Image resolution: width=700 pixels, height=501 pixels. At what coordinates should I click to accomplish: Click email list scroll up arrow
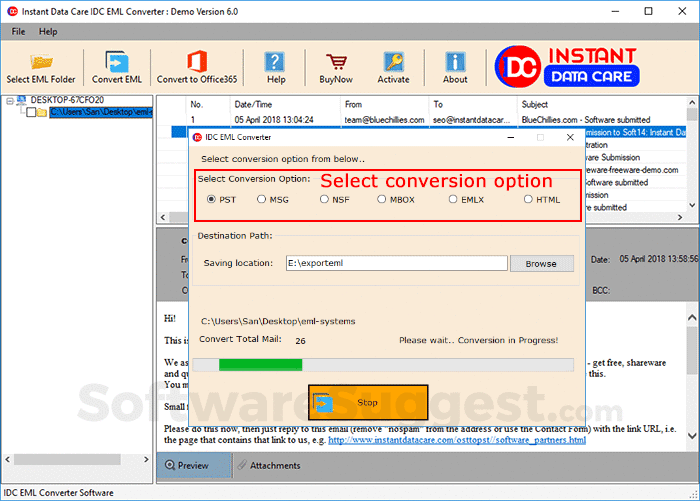click(692, 102)
